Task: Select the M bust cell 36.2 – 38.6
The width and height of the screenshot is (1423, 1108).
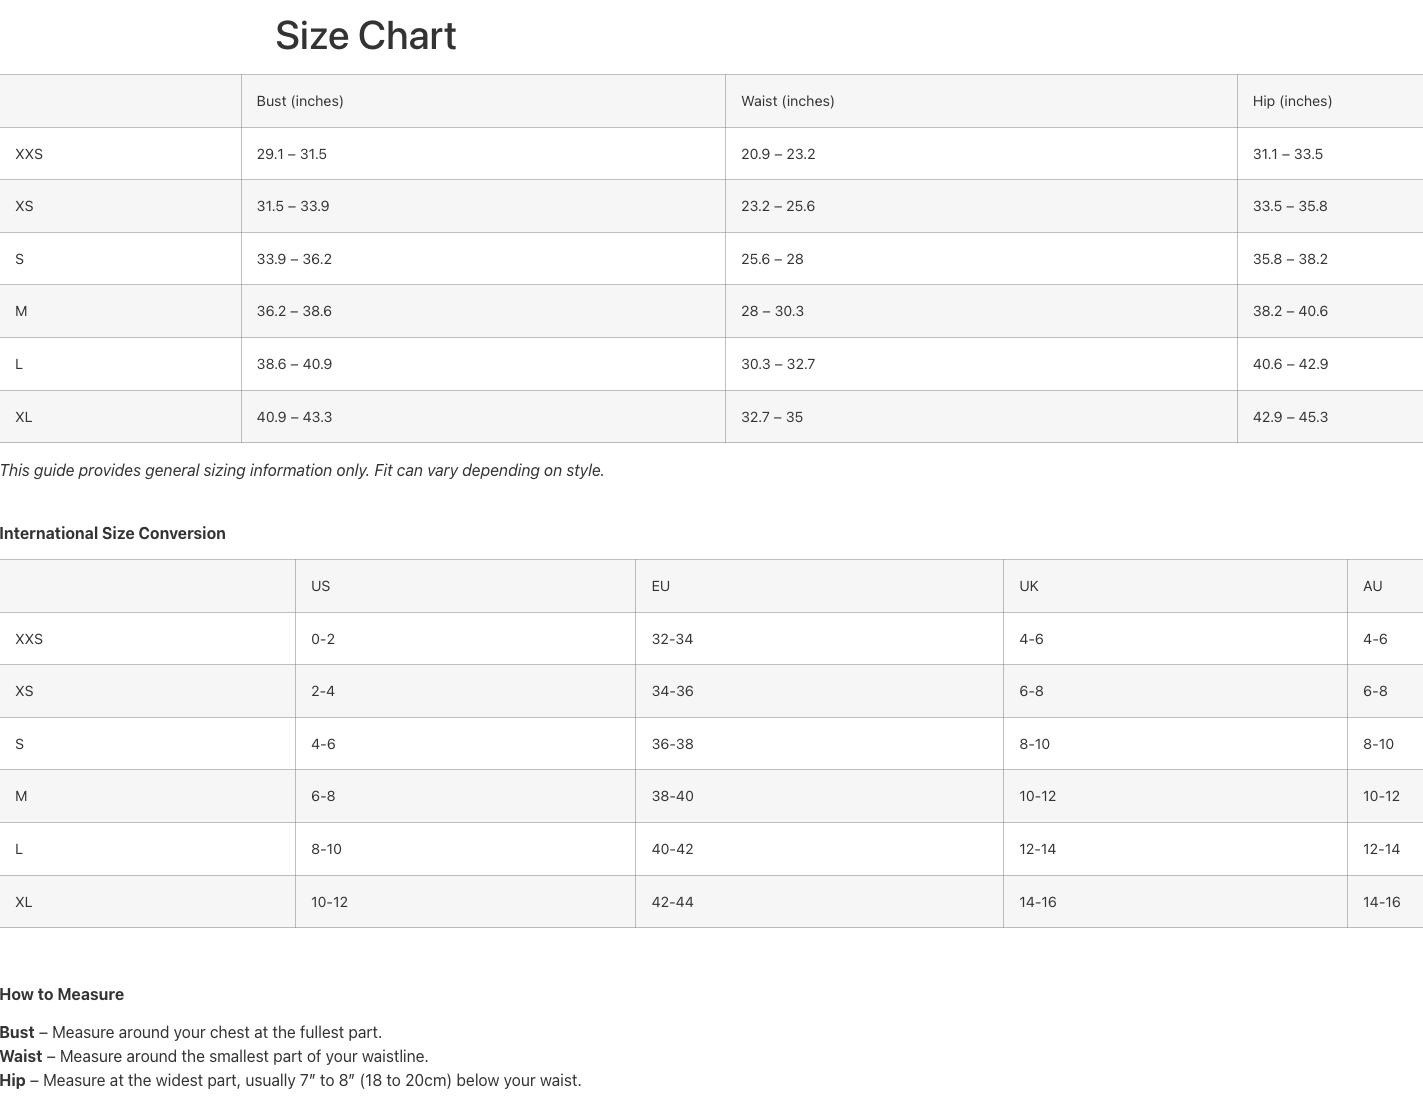Action: point(294,311)
